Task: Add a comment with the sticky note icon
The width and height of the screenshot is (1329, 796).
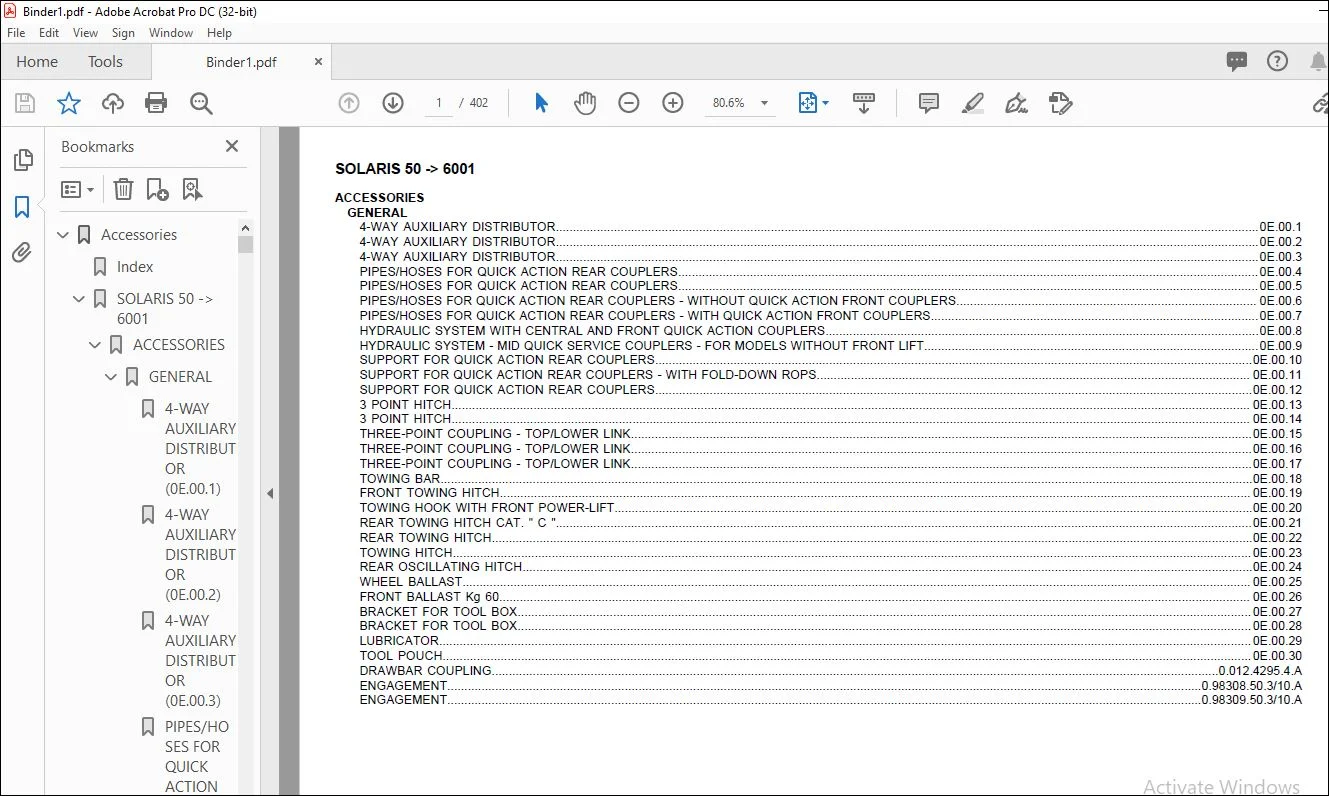Action: pyautogui.click(x=929, y=103)
